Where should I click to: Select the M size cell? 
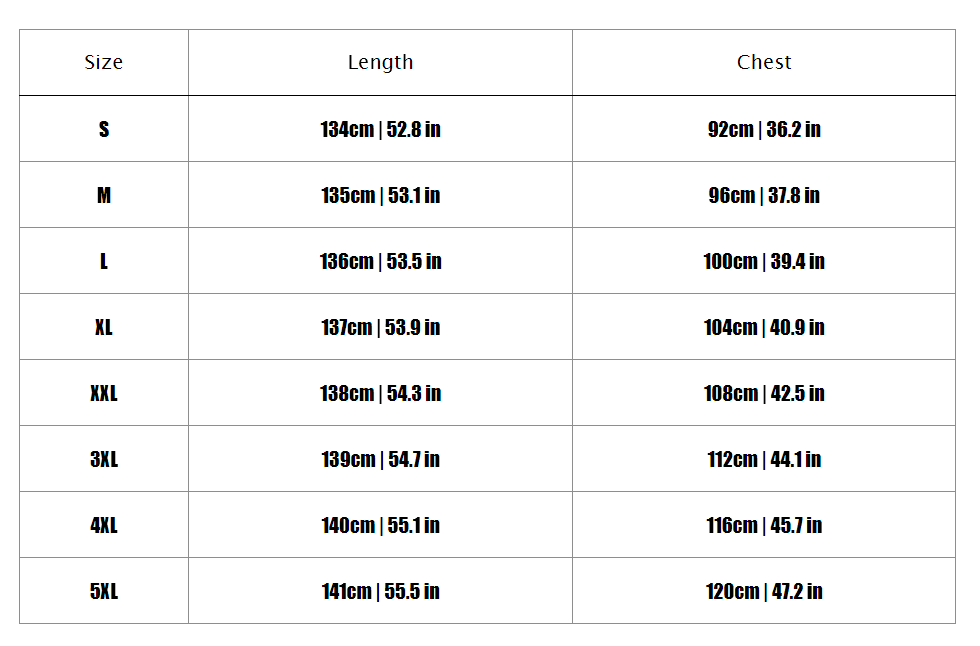coord(104,195)
